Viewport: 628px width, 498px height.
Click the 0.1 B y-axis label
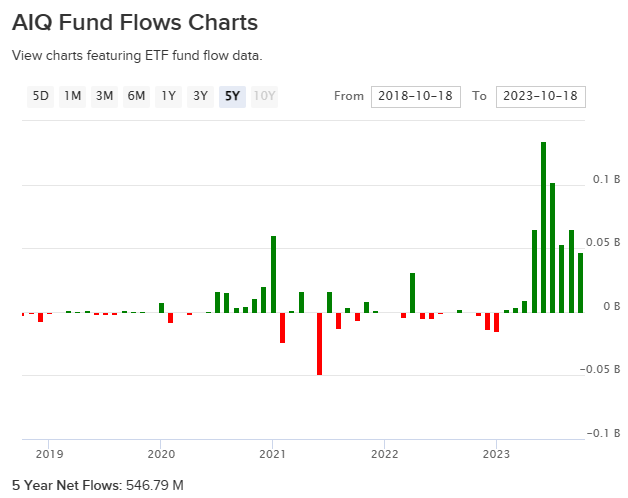[x=606, y=179]
